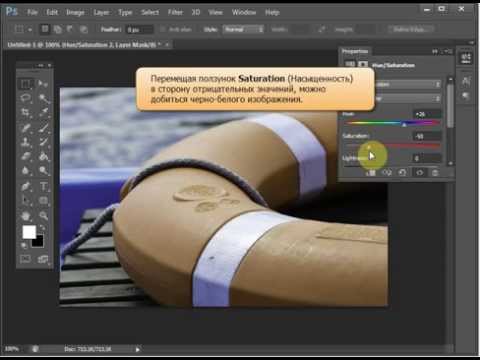Delete this adjustment layer trash icon
The height and width of the screenshot is (360, 480).
435,173
